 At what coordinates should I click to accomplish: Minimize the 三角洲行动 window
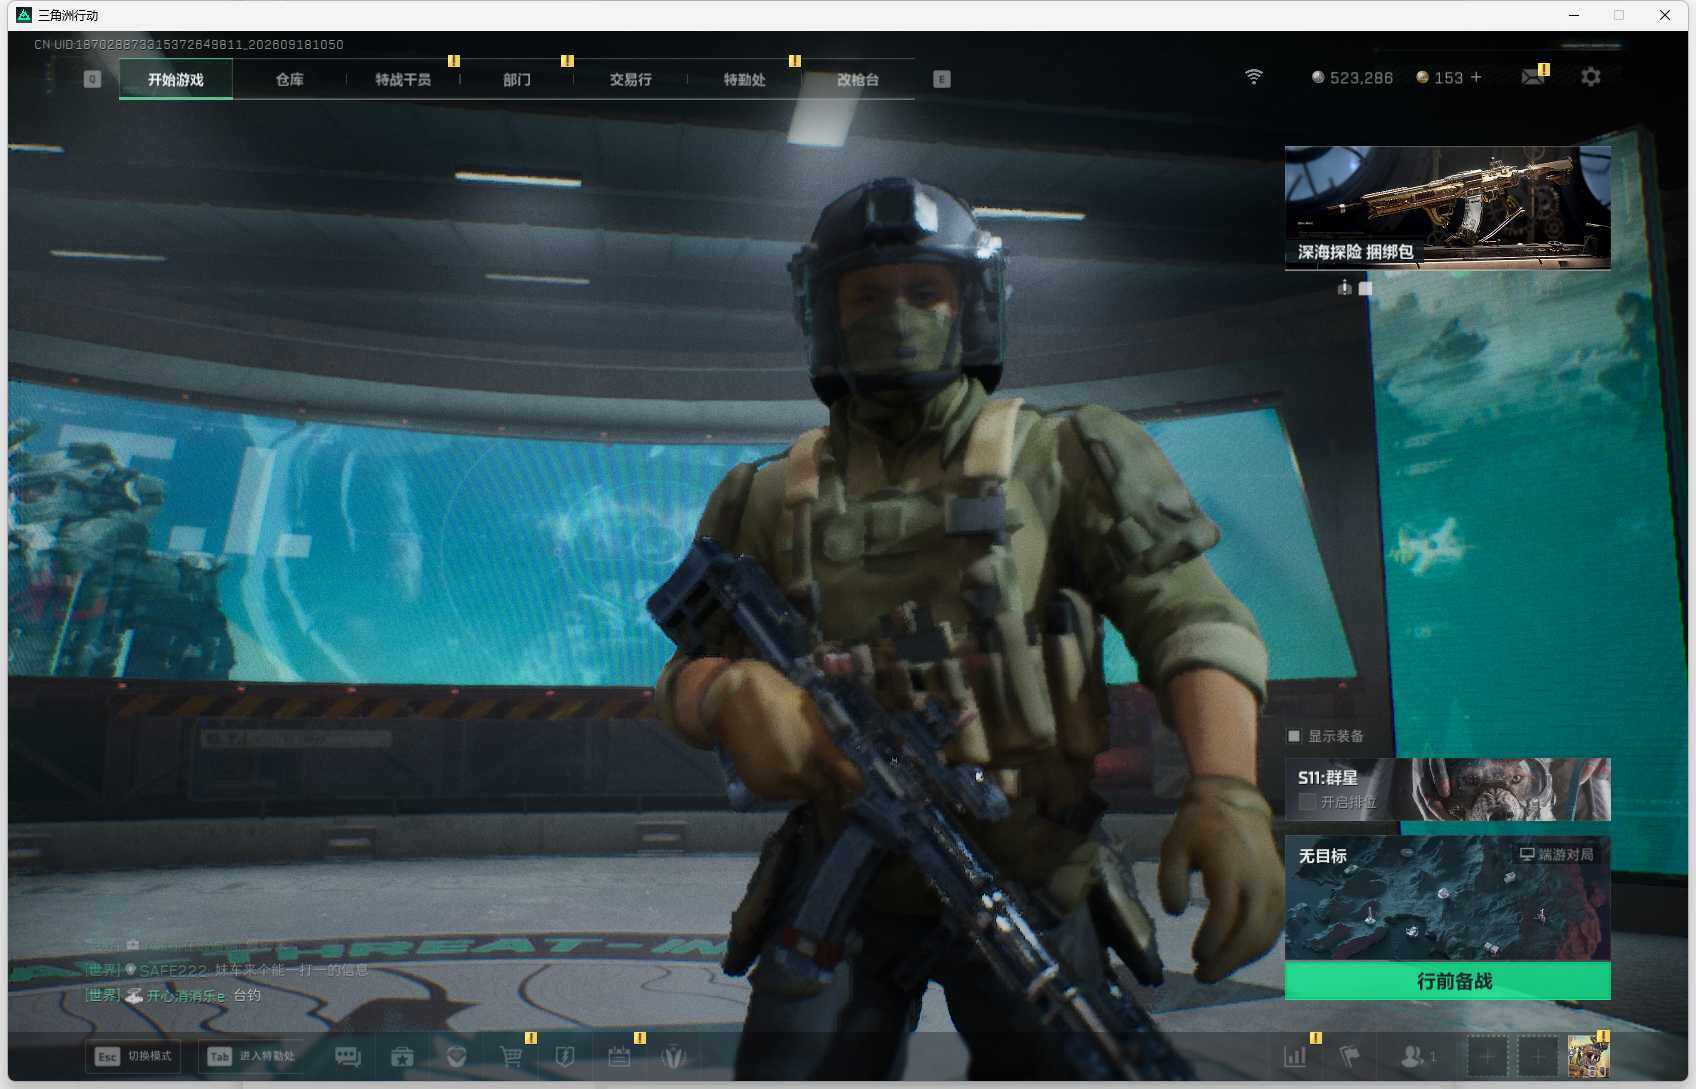(1574, 15)
